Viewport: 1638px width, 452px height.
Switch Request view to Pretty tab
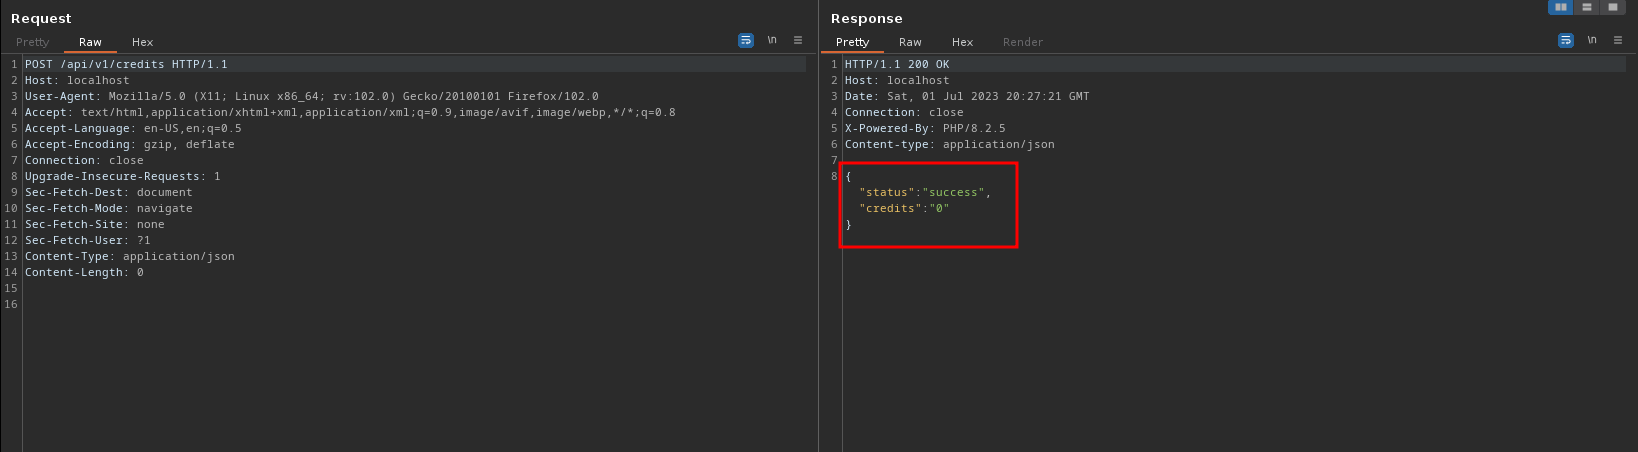pos(33,42)
